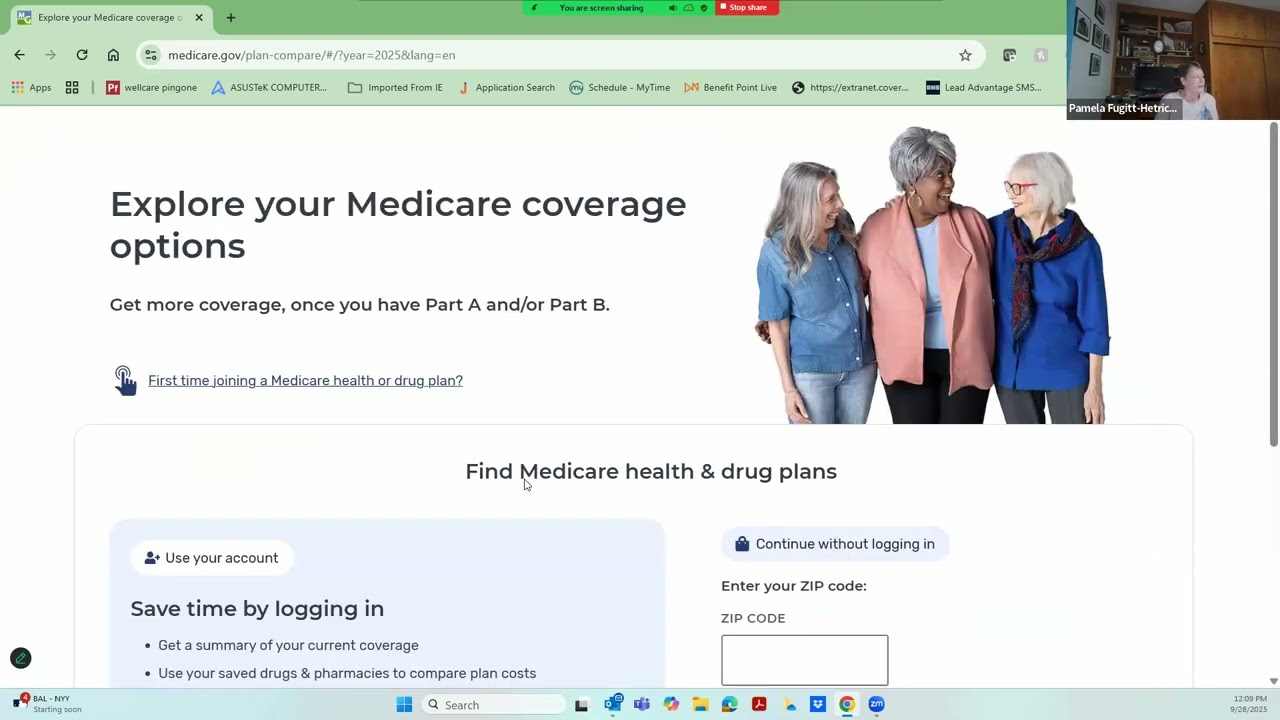Open the wellcare pingone bookmark

[x=151, y=87]
